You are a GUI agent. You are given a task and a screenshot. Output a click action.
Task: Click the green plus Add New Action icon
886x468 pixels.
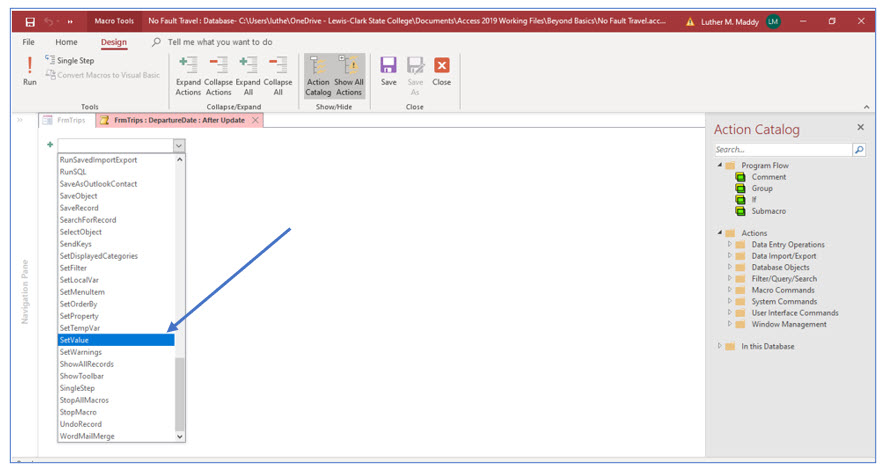pyautogui.click(x=50, y=145)
